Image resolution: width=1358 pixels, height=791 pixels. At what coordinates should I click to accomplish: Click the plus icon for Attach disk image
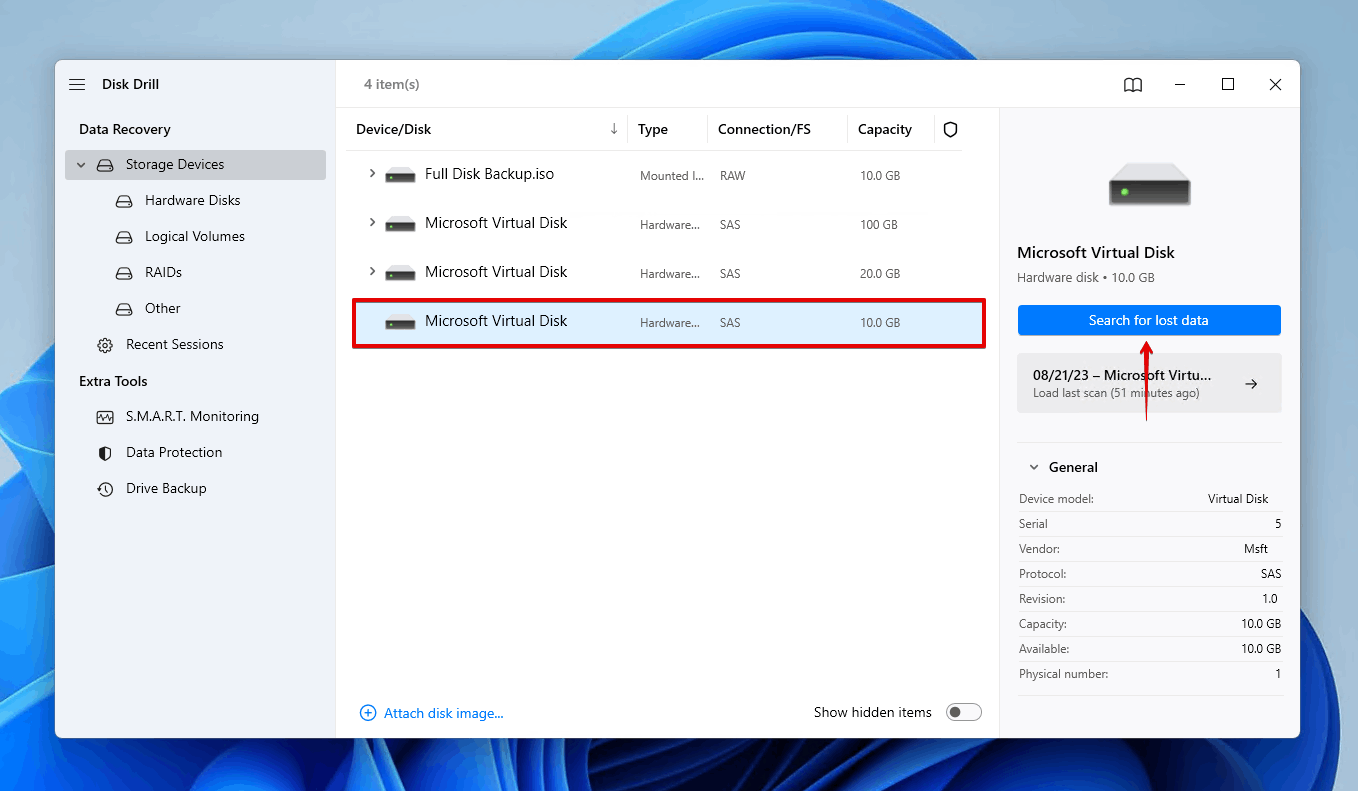(x=368, y=713)
